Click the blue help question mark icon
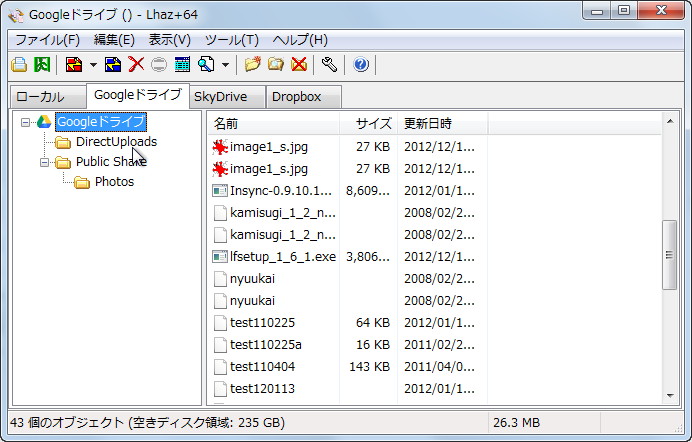This screenshot has width=692, height=442. tap(361, 64)
